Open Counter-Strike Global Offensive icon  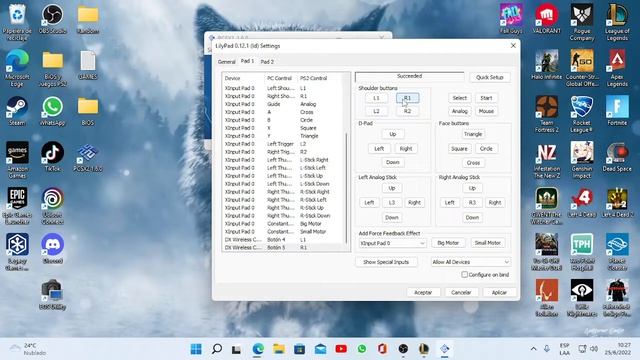coord(582,68)
